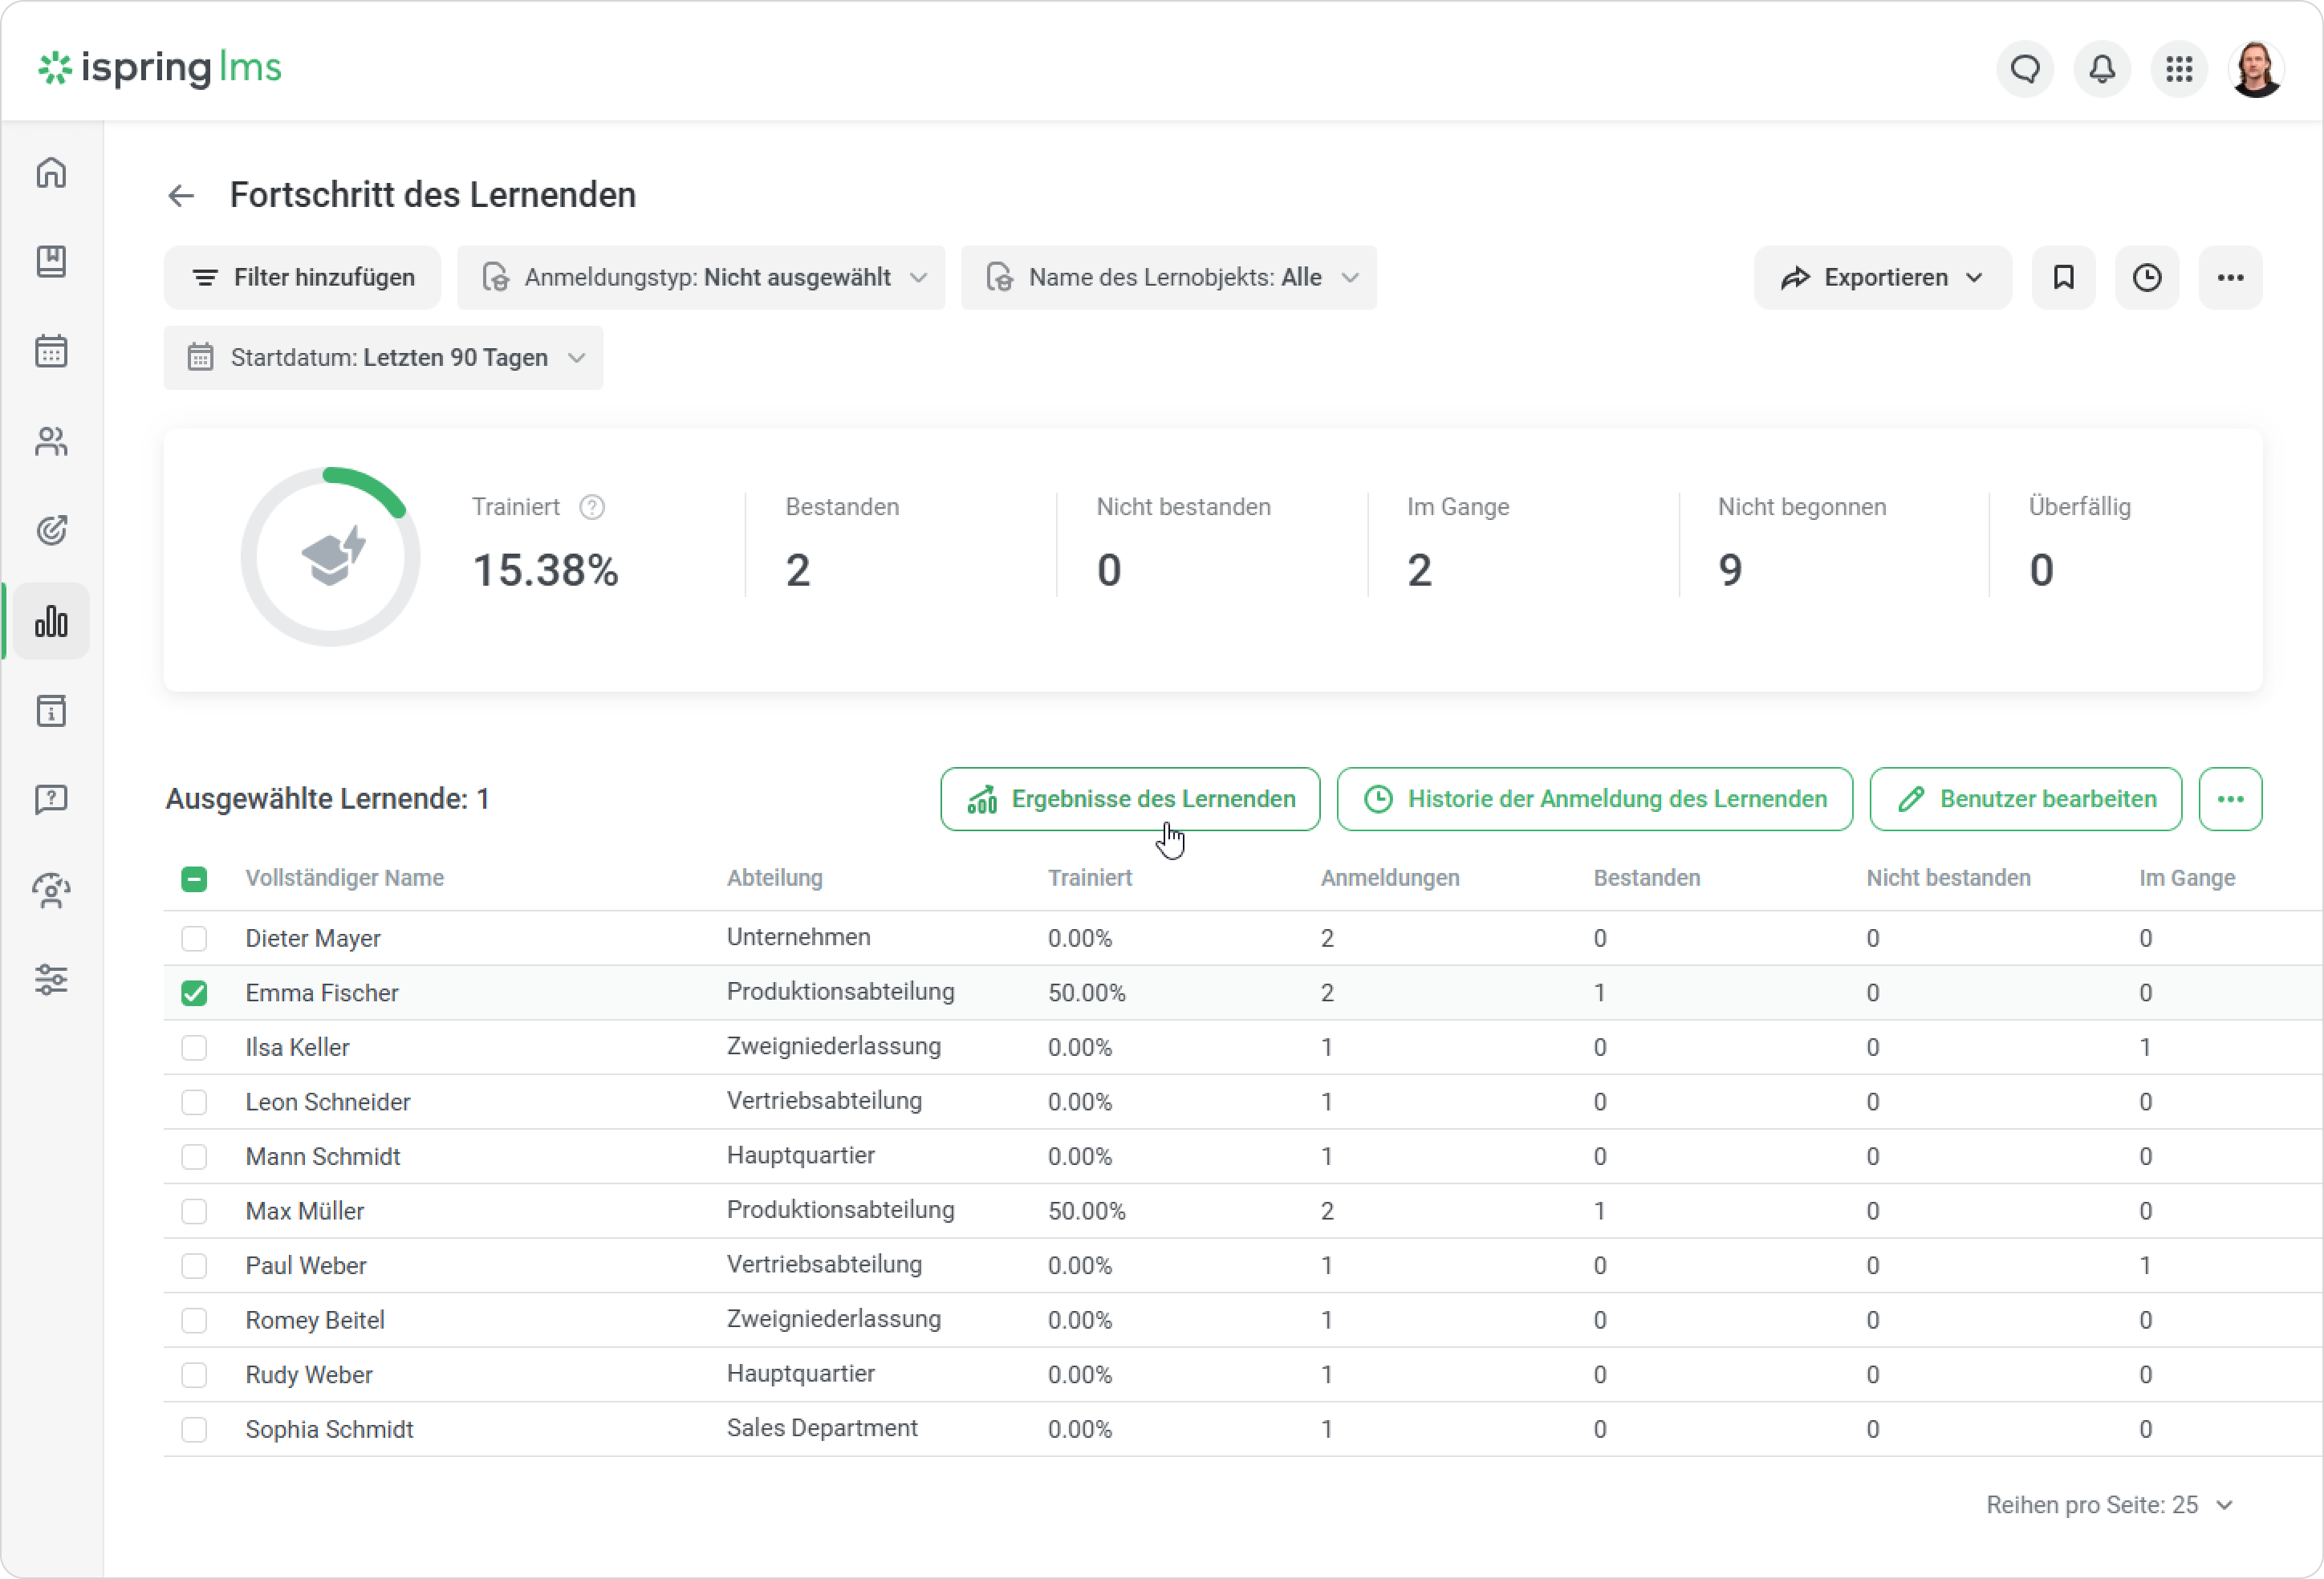The height and width of the screenshot is (1579, 2324).
Task: Open Startdatum: Letzten 90 Tagen filter
Action: 383,357
